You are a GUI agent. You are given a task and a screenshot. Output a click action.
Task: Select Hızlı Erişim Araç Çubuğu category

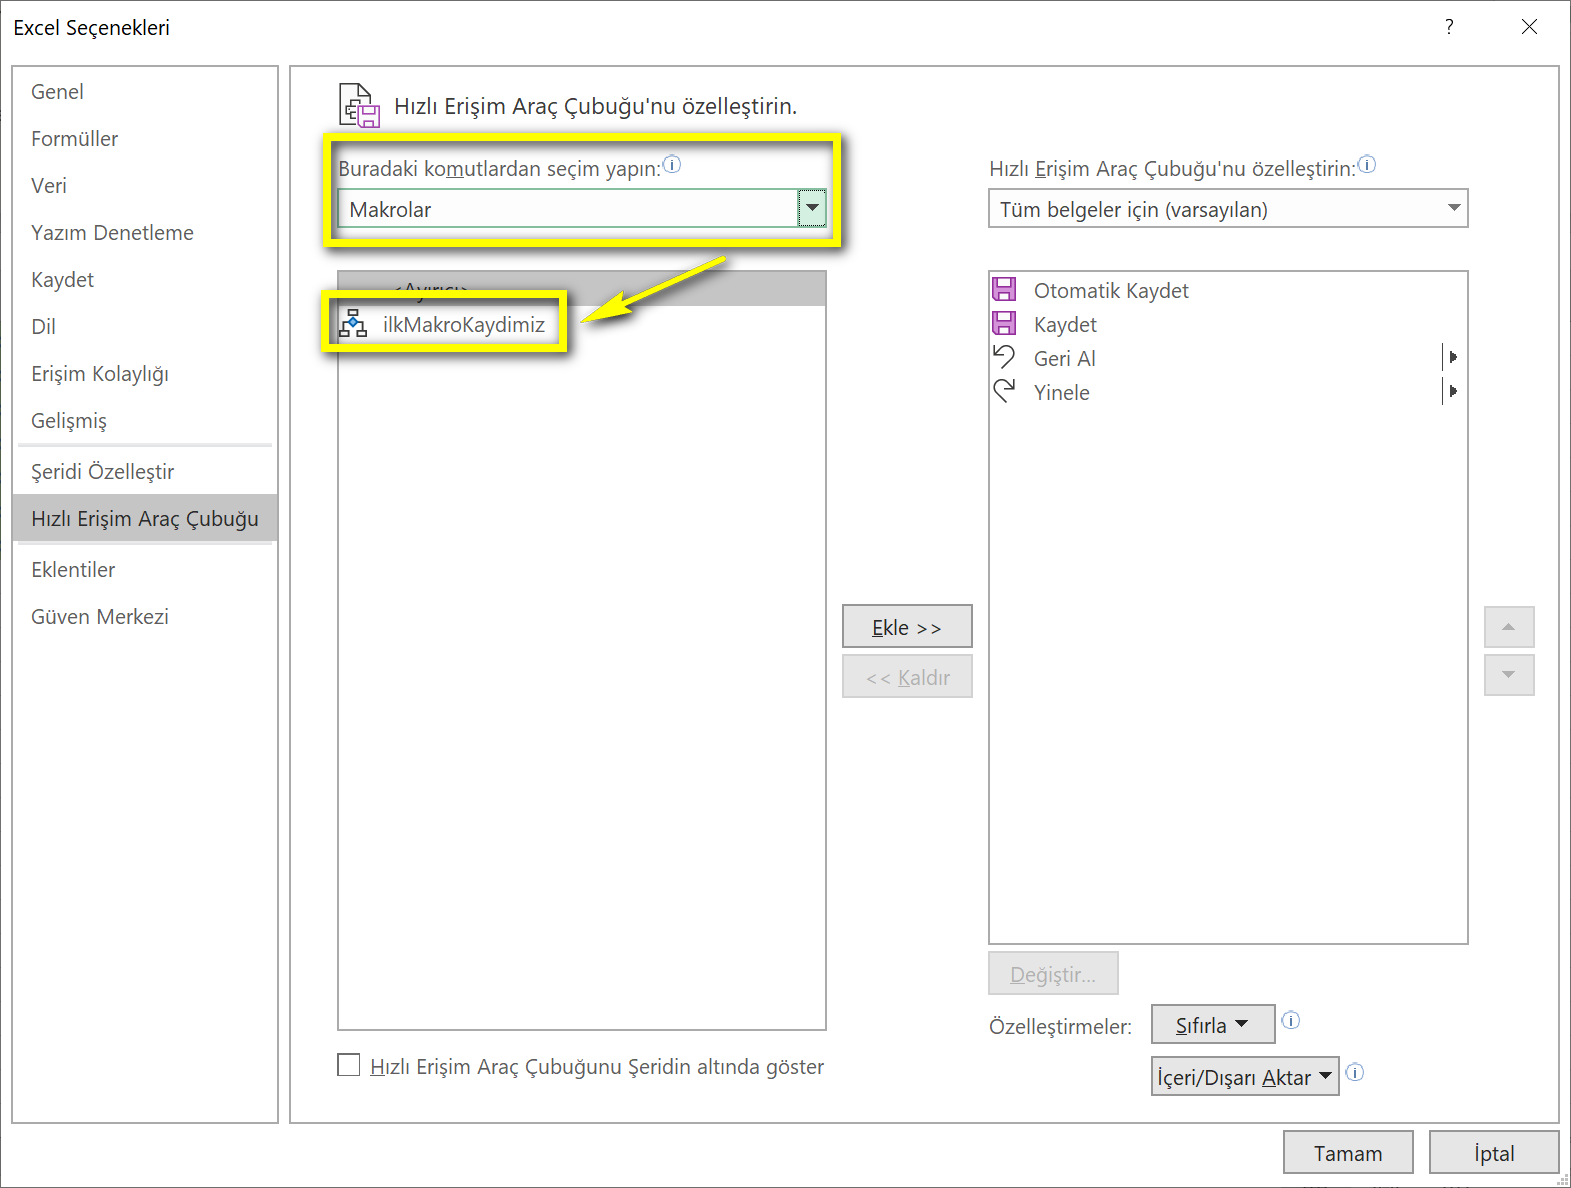[x=145, y=518]
